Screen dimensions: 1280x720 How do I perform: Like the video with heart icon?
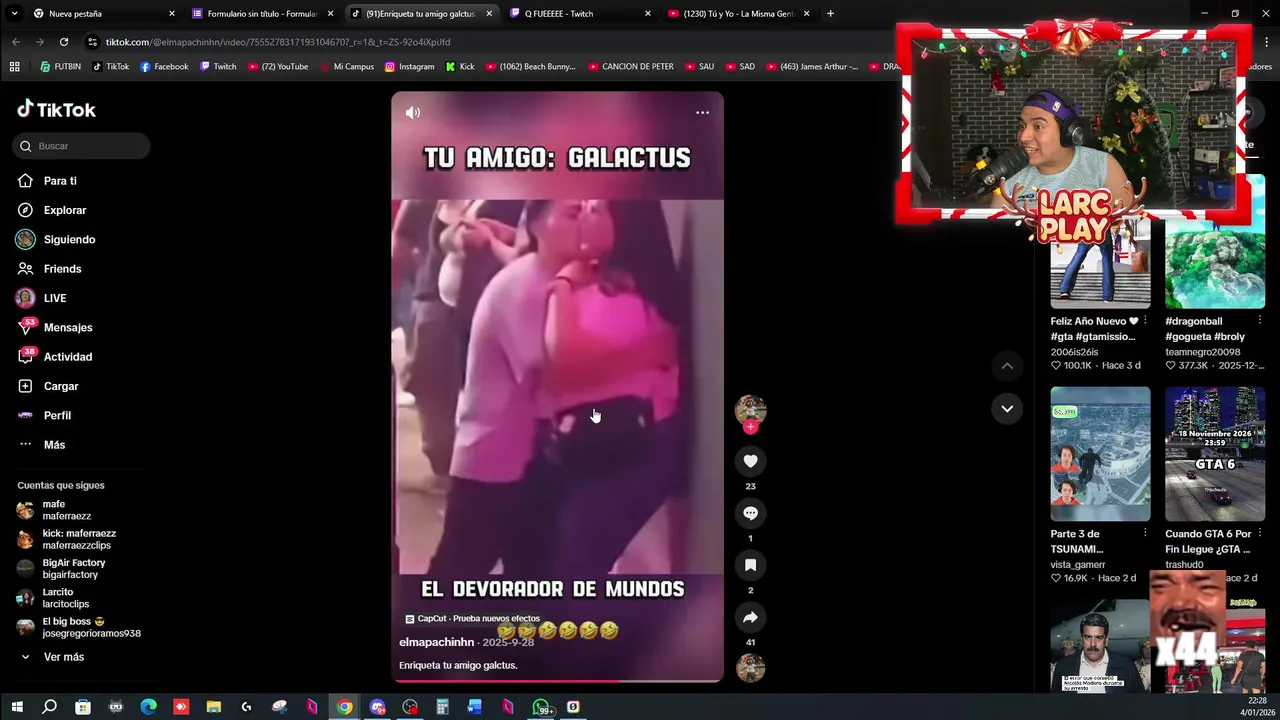[x=750, y=461]
